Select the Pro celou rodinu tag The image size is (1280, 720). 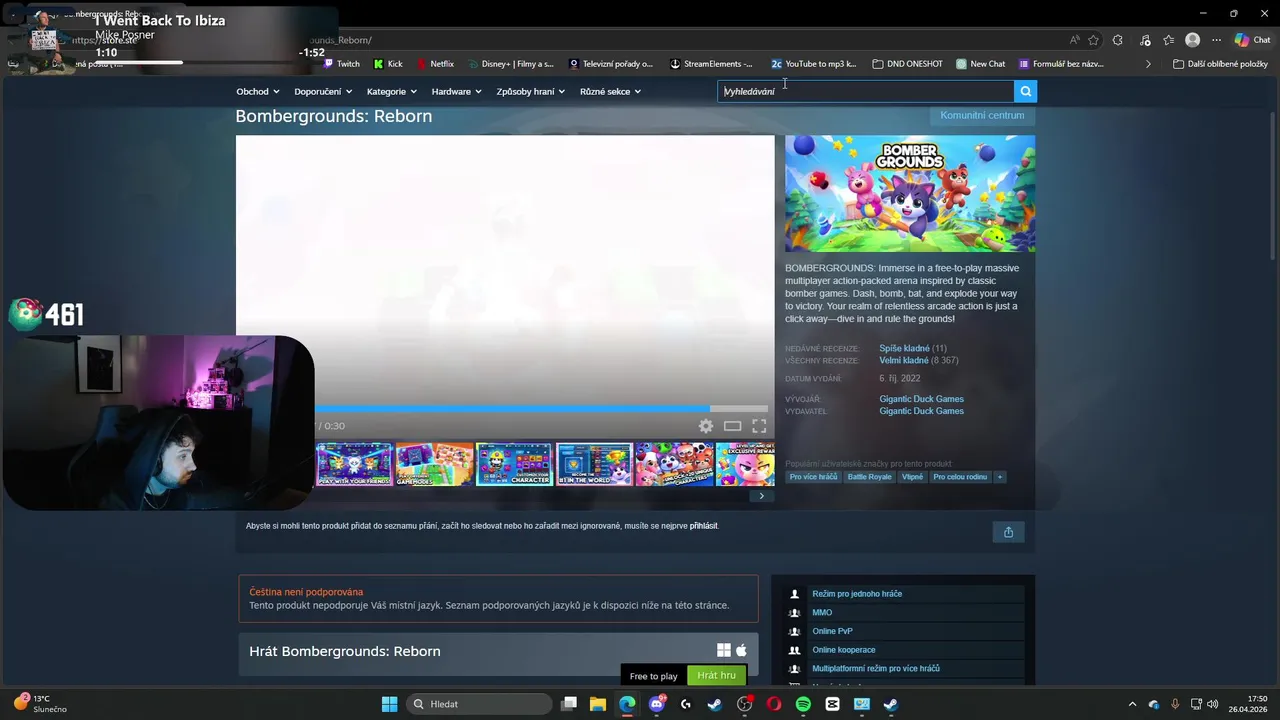coord(960,477)
